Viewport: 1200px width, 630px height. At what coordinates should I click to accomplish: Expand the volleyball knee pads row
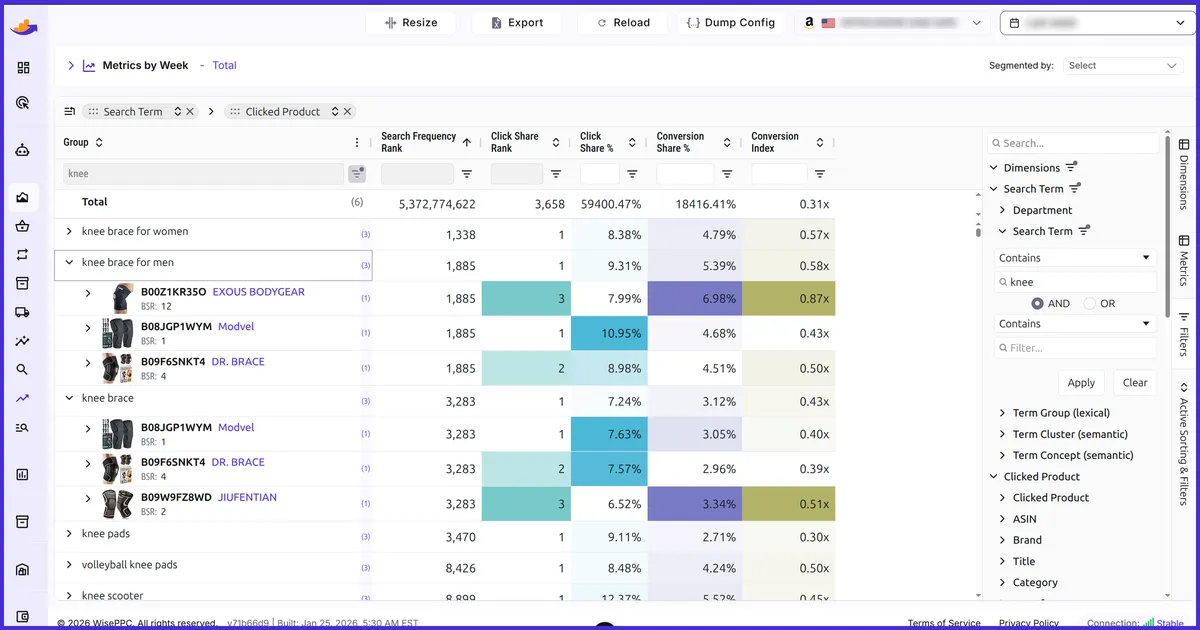[x=69, y=565]
